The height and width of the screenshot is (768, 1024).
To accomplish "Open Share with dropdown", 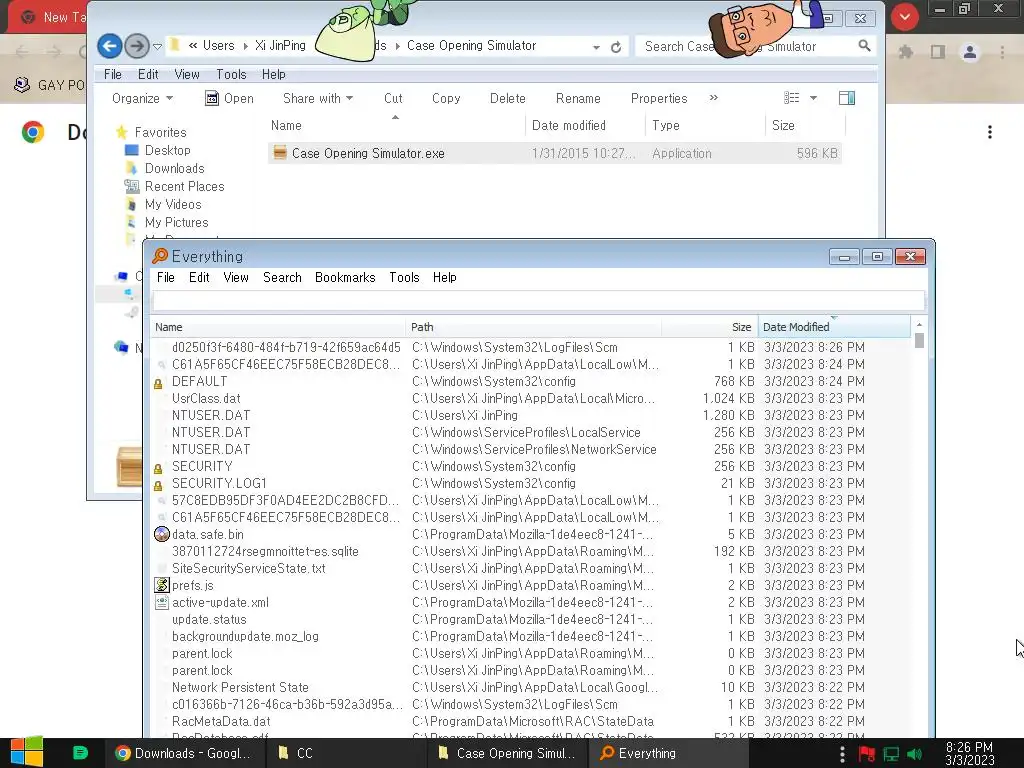I will point(318,98).
